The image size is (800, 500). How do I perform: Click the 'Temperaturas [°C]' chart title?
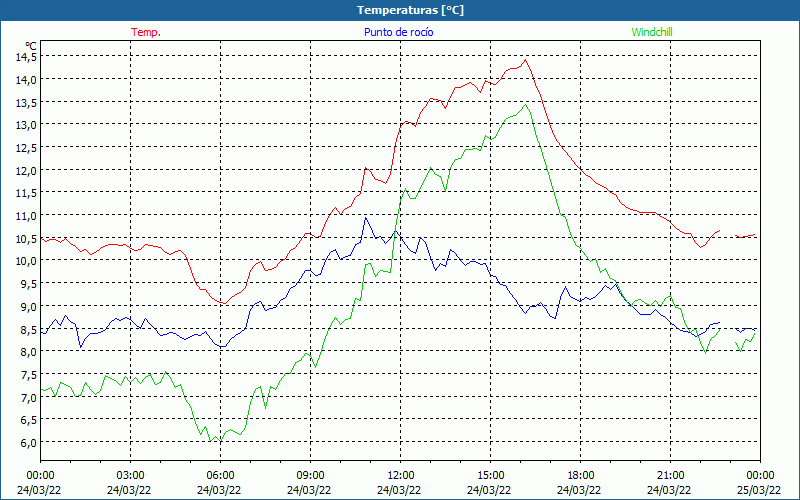pyautogui.click(x=410, y=10)
